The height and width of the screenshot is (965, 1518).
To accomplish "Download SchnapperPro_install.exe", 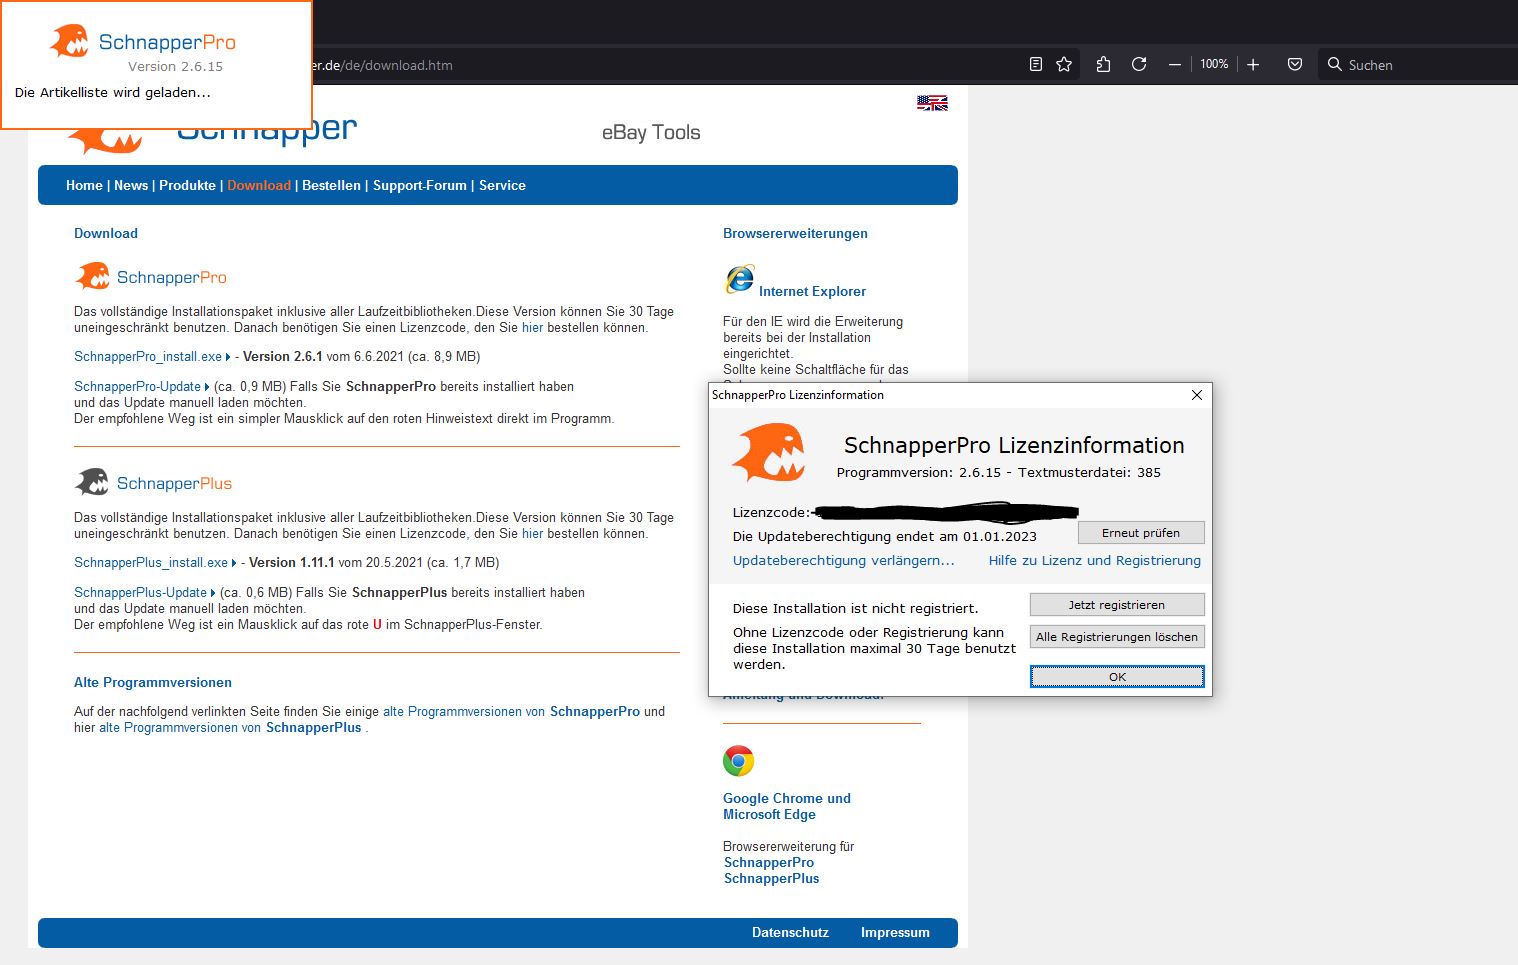I will point(148,356).
